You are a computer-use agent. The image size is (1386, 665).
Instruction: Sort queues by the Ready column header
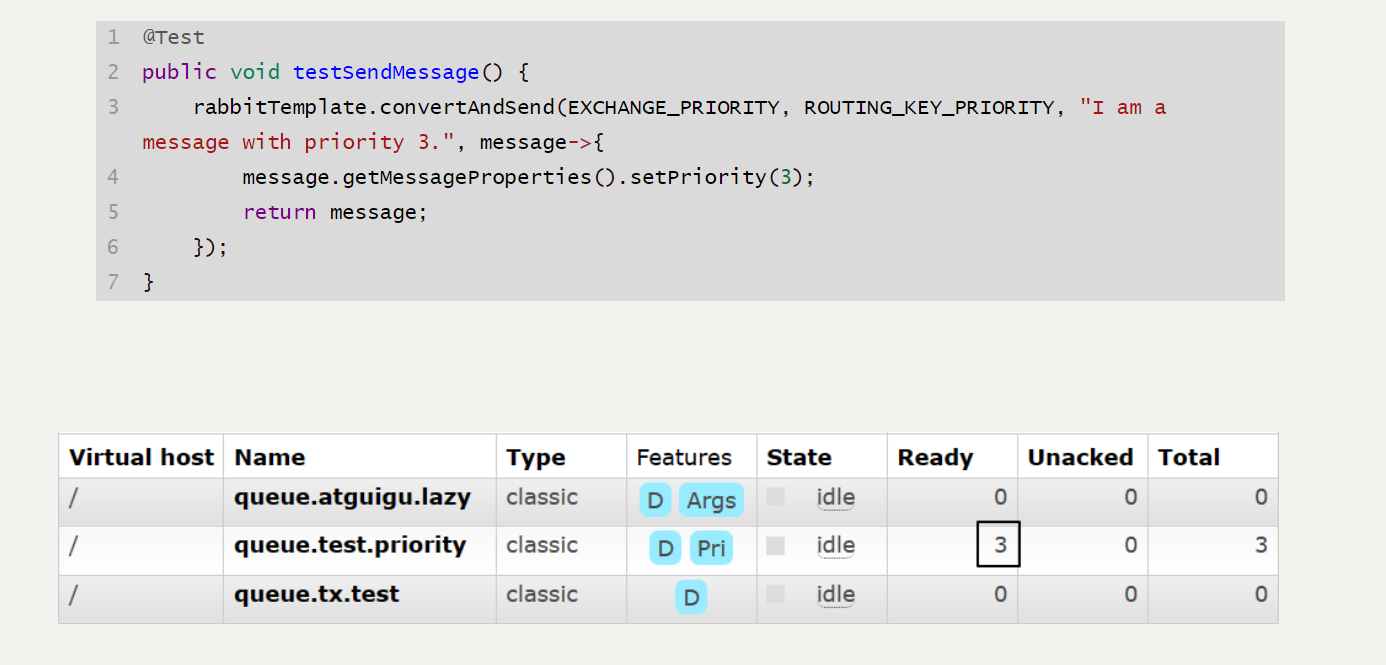(x=935, y=458)
